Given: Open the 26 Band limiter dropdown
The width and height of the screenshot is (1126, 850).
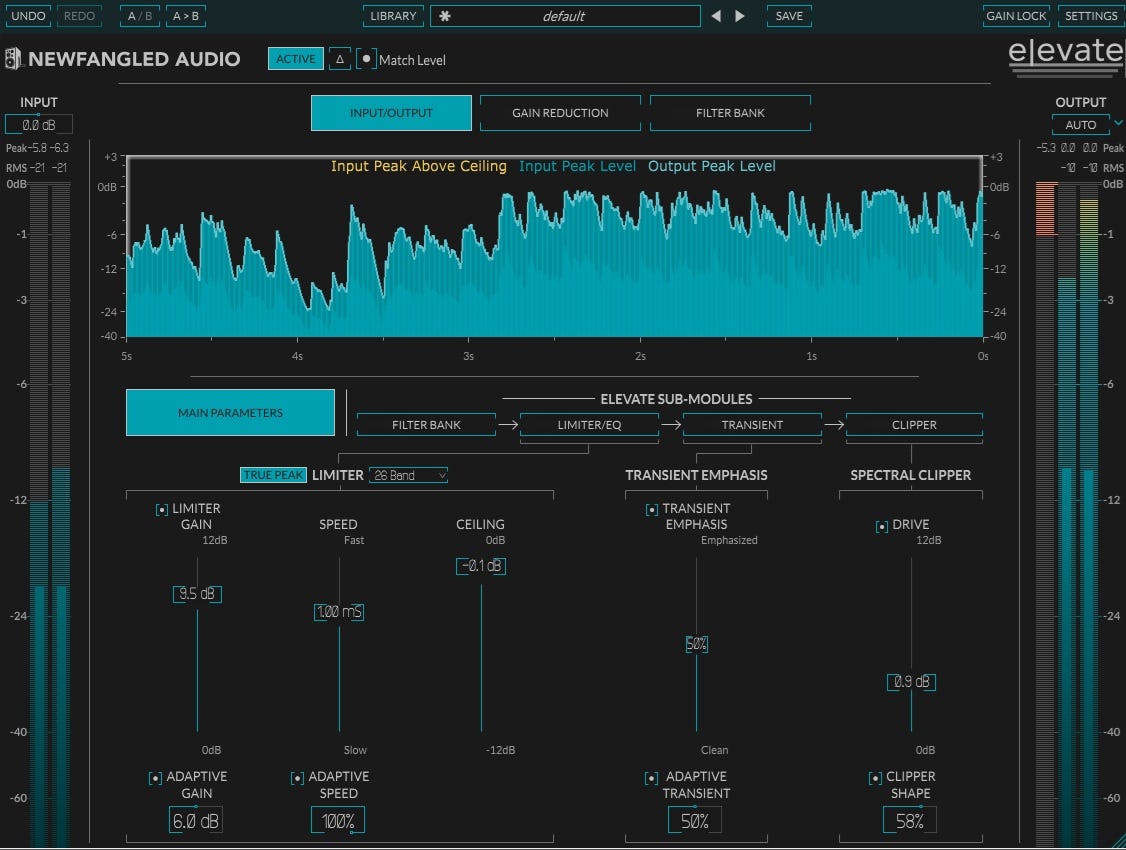Looking at the screenshot, I should pos(409,475).
